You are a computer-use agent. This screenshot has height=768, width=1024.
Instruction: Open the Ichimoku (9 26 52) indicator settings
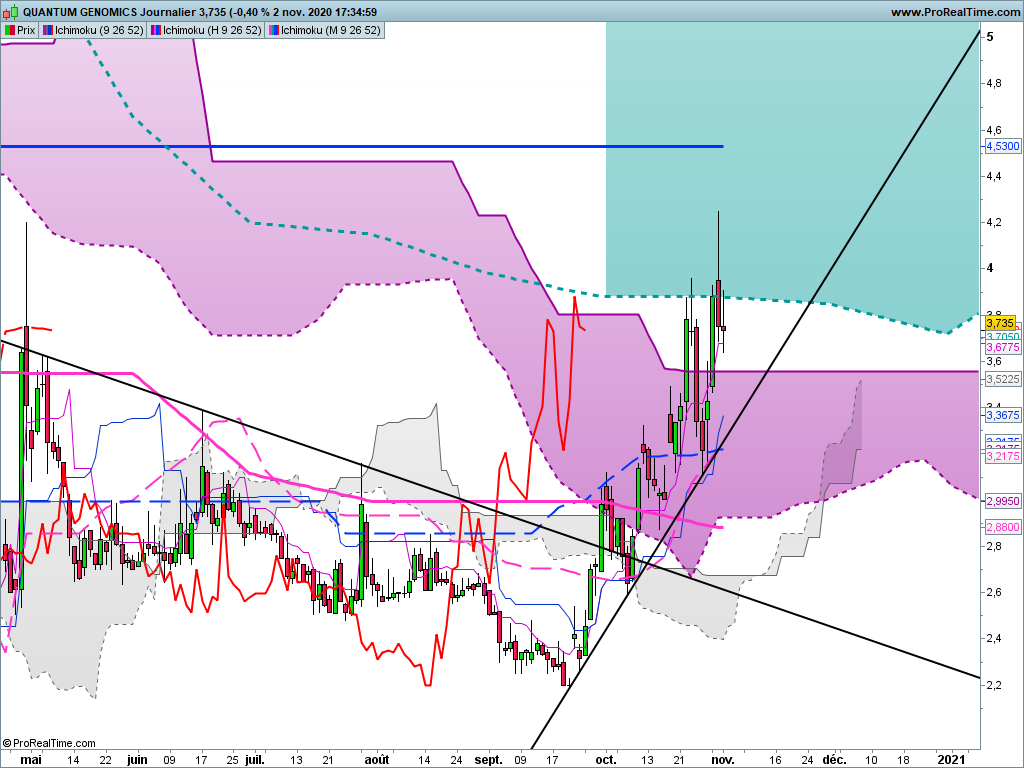pos(93,30)
